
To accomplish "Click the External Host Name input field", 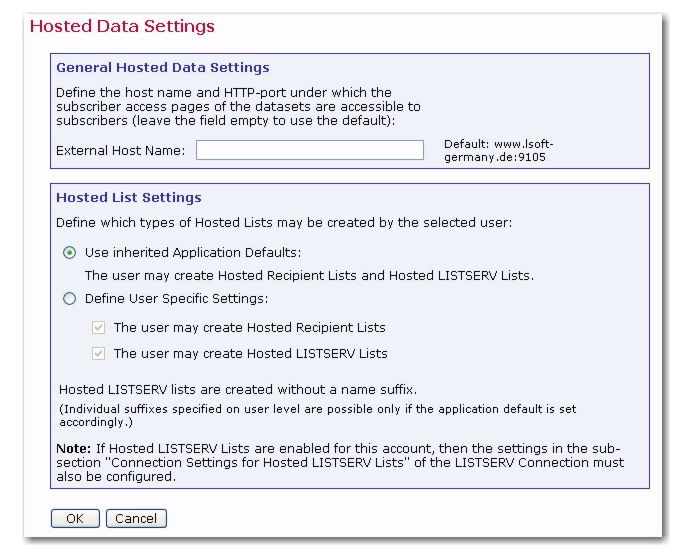I will tap(310, 150).
